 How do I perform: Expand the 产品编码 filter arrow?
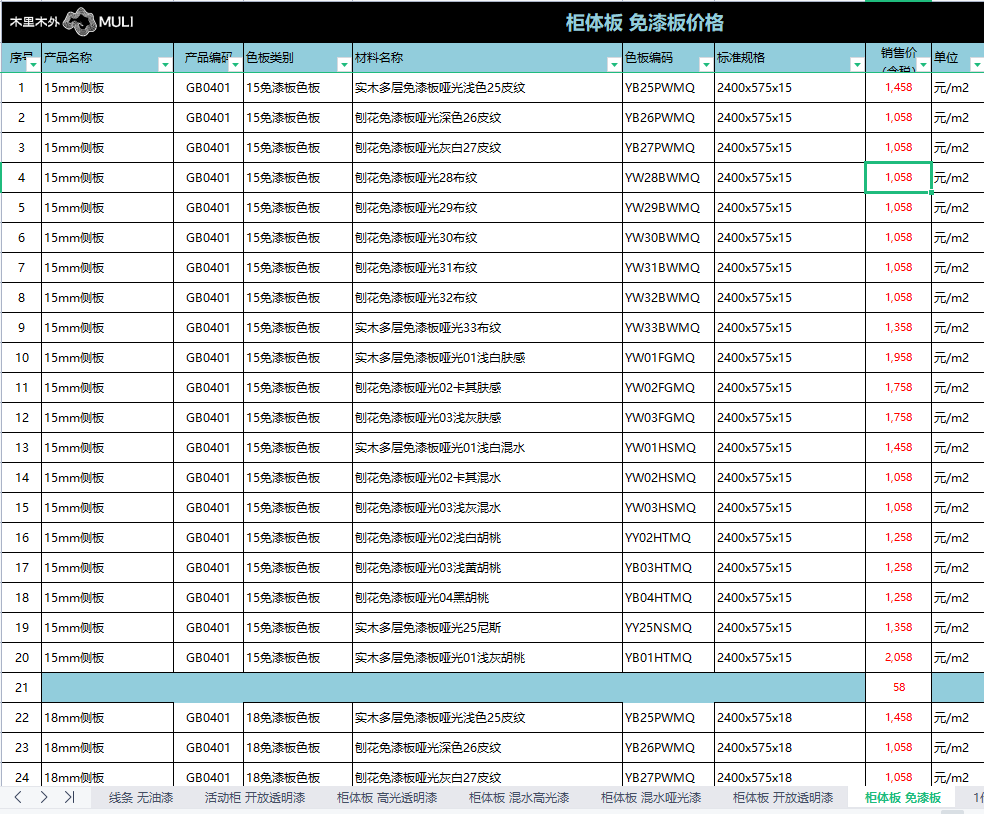[x=235, y=64]
